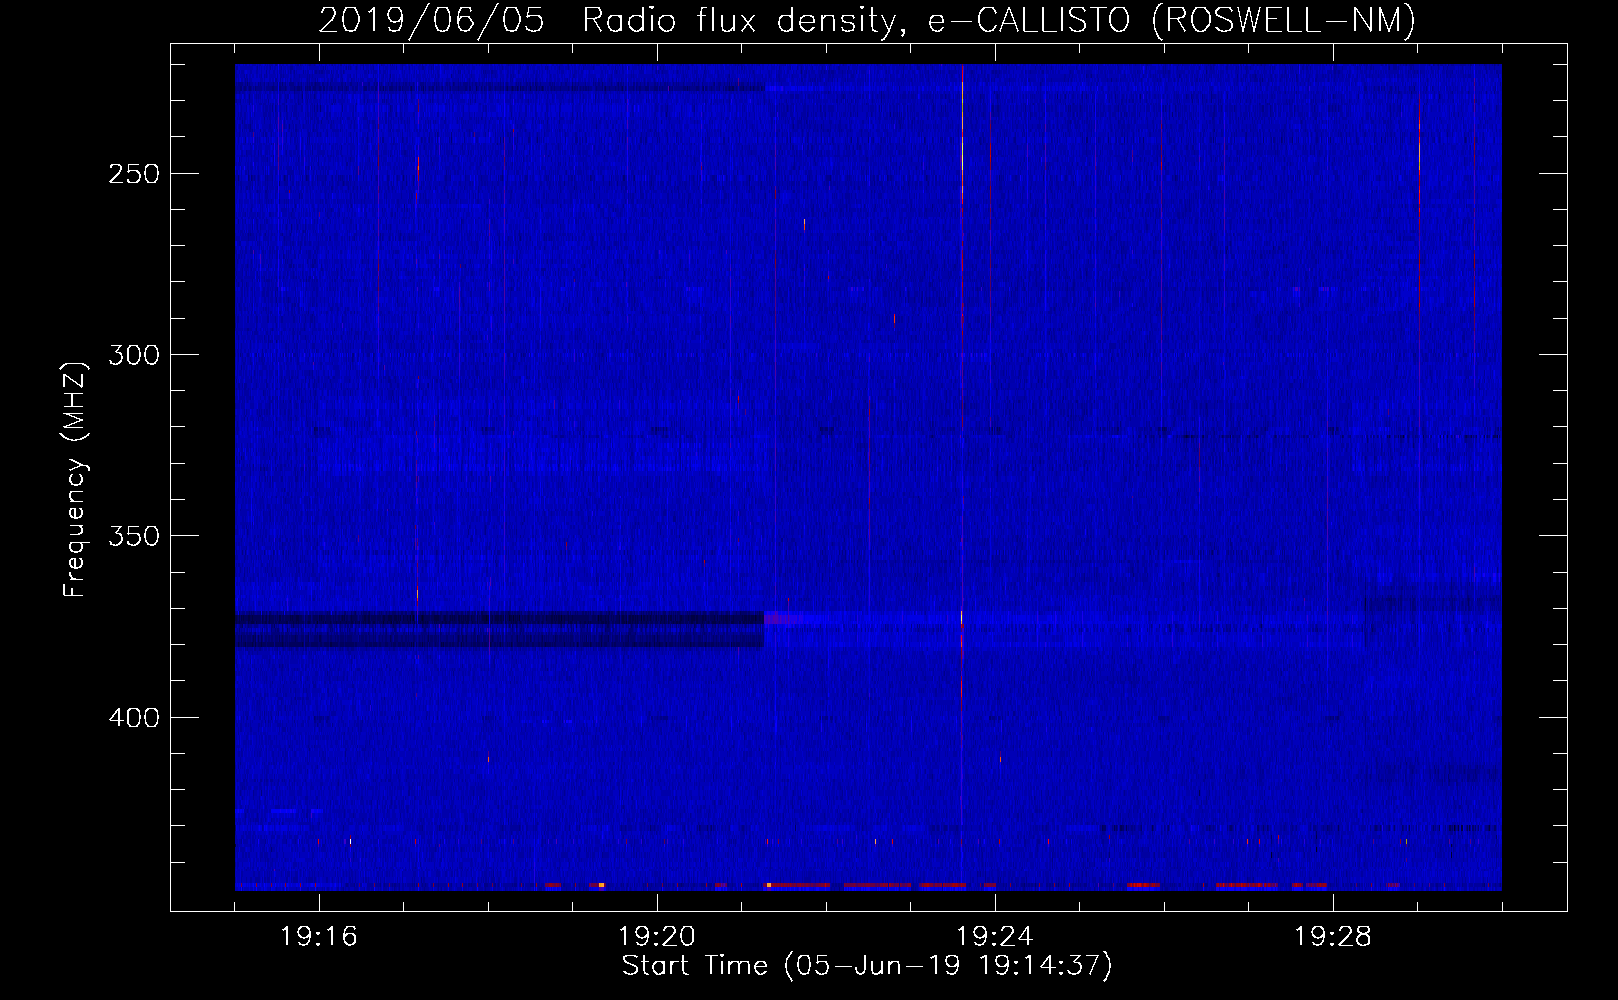This screenshot has width=1618, height=1000.
Task: Click the 'Start Time (05-Jun-19 19:14:37)' label
Action: tap(867, 966)
